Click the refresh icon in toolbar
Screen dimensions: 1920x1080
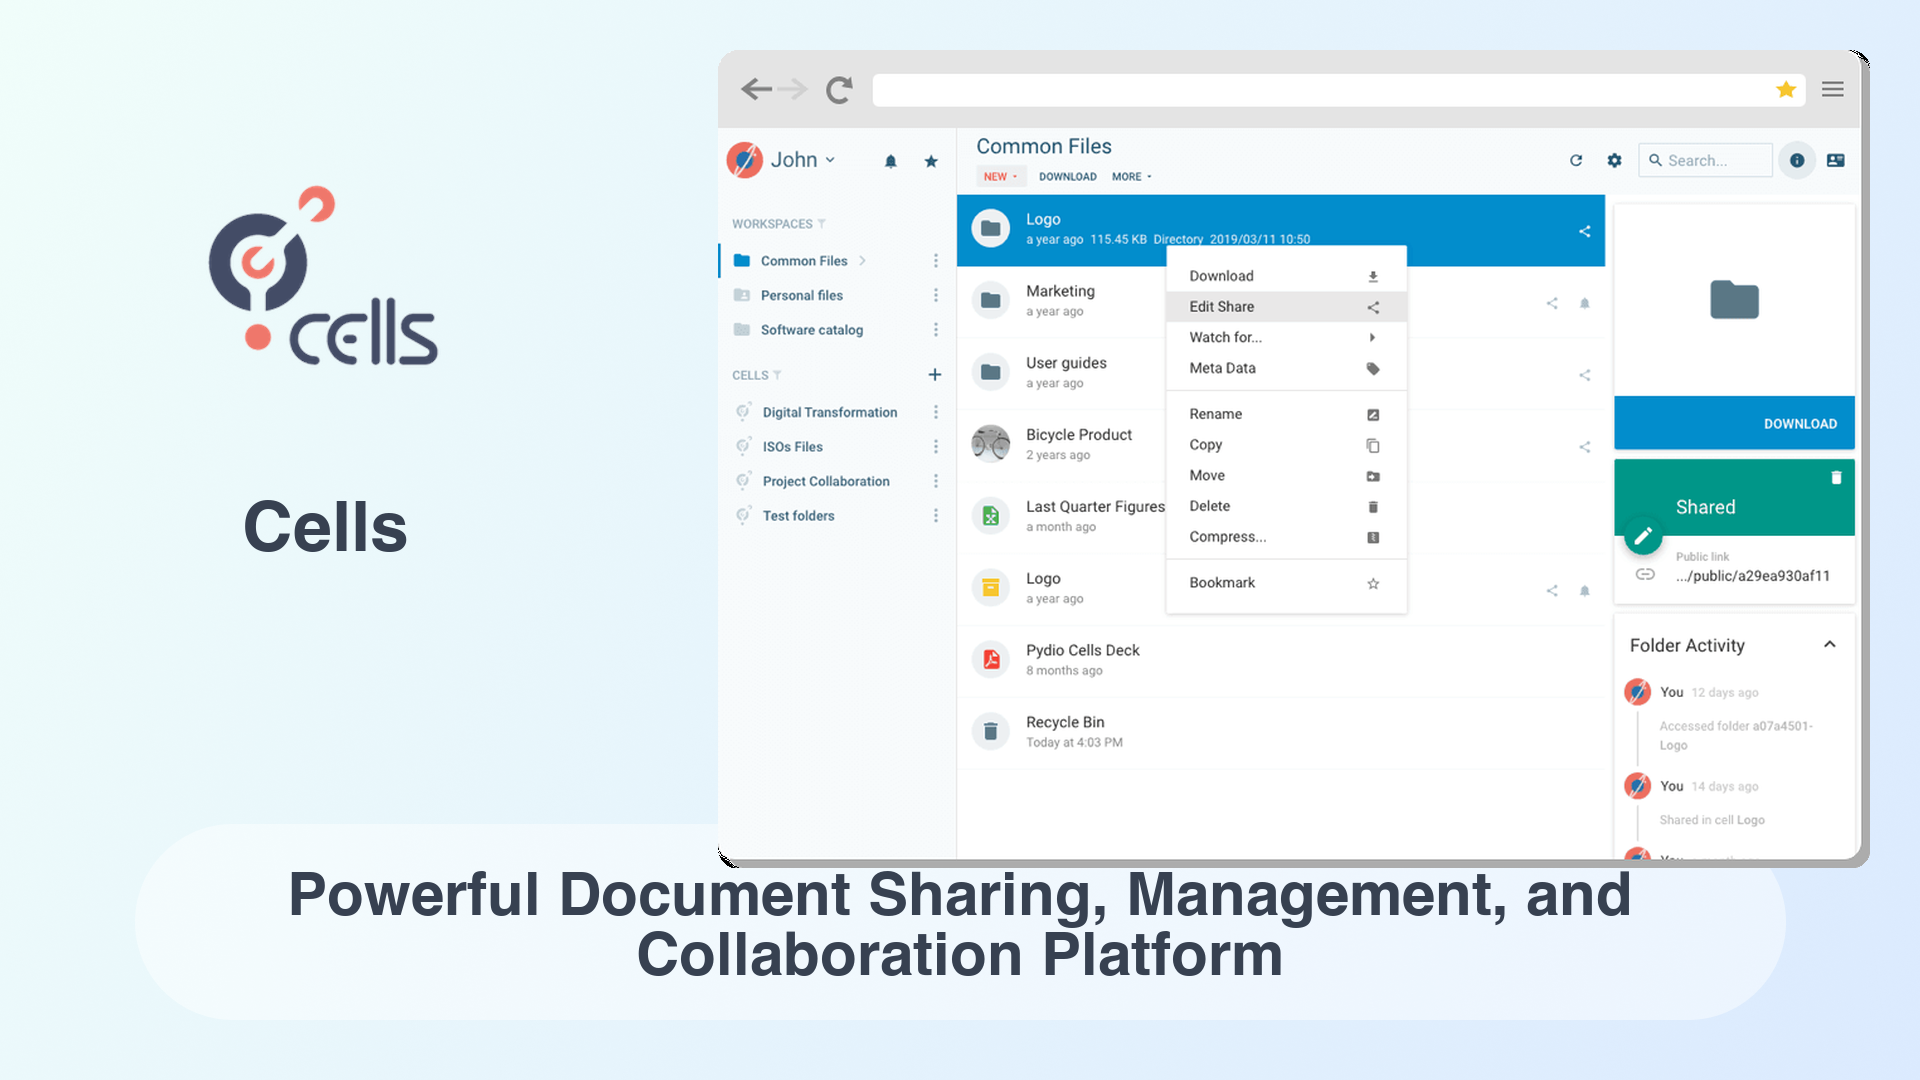(1576, 160)
